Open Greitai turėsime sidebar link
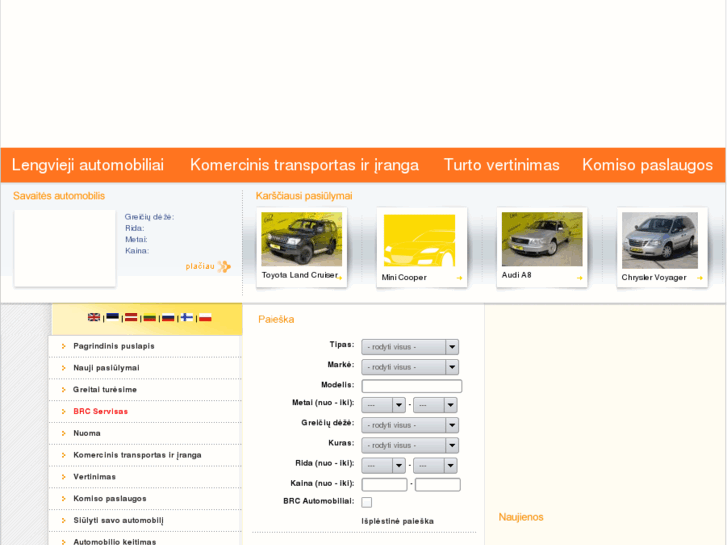 105,390
